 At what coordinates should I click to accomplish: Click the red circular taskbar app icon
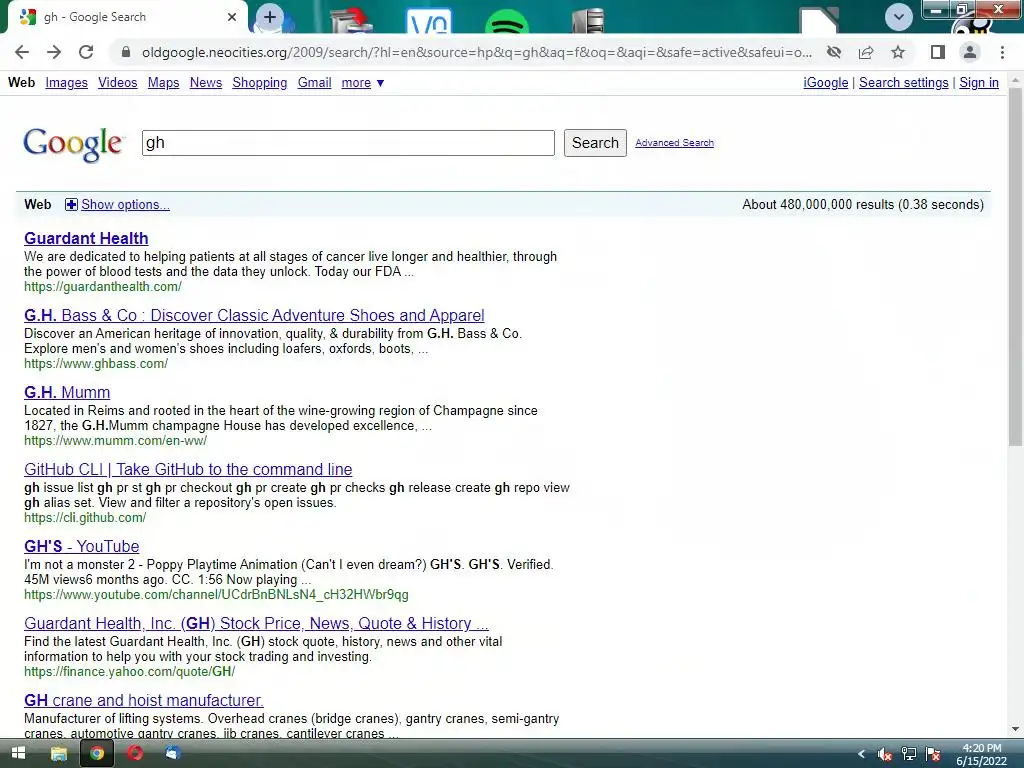135,754
